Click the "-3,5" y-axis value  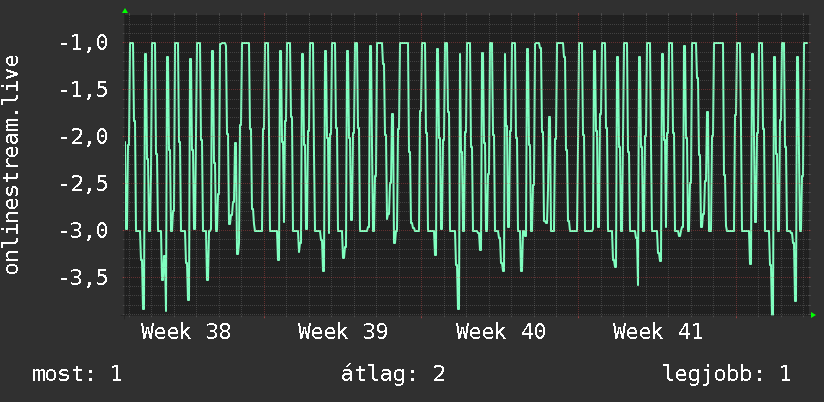point(83,277)
